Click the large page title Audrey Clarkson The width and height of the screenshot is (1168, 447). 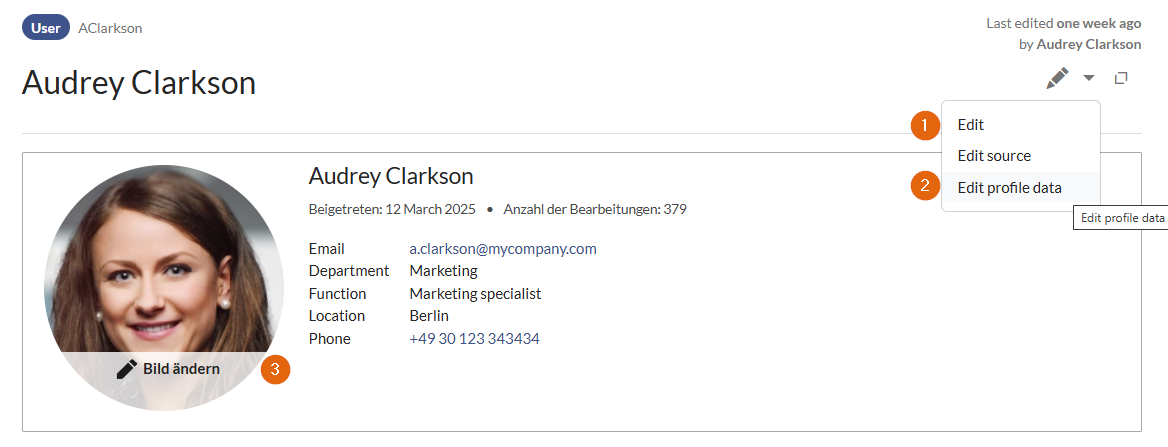139,83
